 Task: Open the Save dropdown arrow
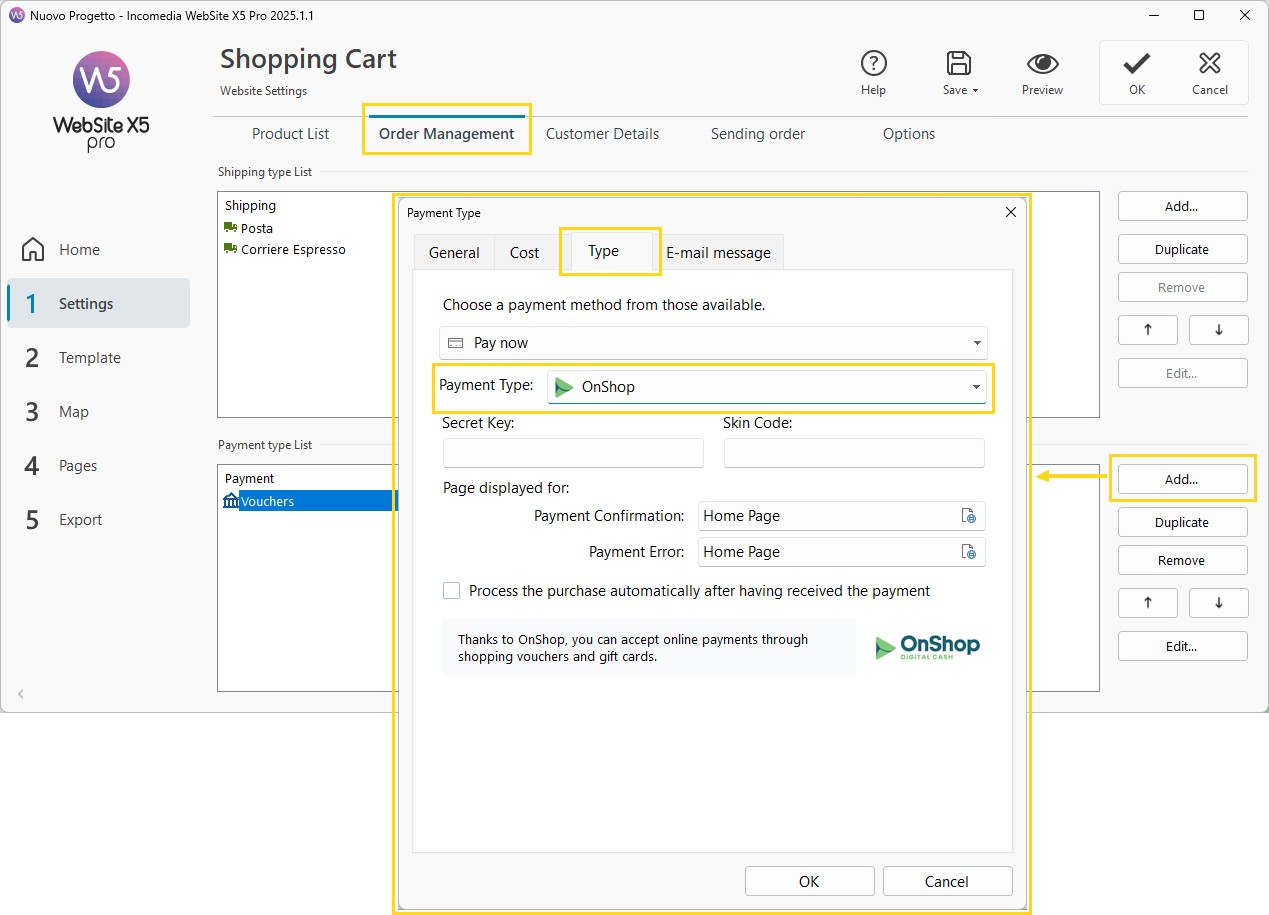[975, 90]
